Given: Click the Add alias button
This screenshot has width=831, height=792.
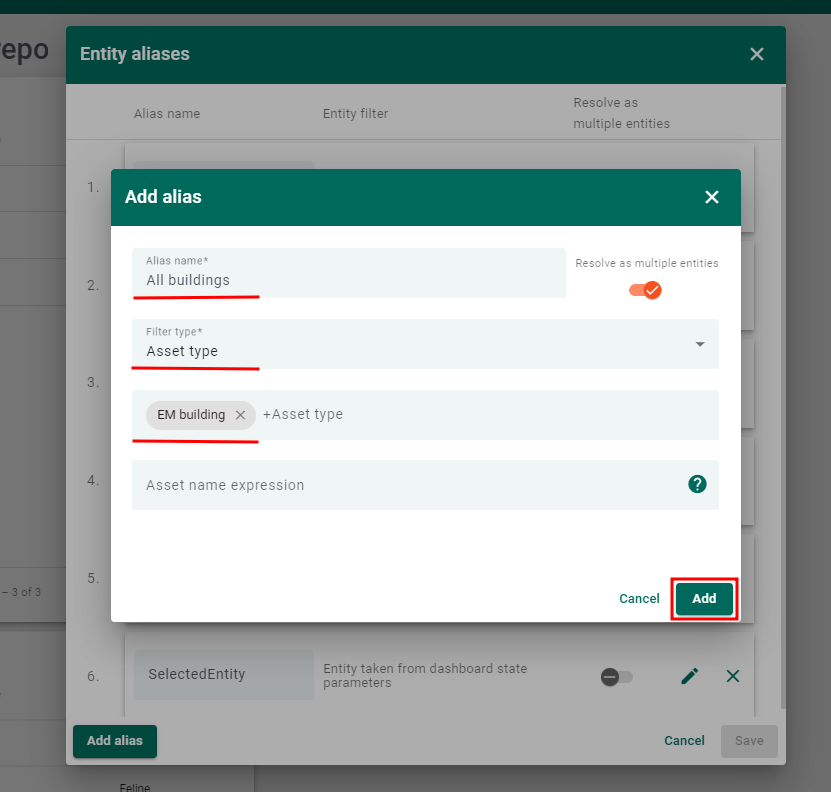Looking at the screenshot, I should coord(114,741).
